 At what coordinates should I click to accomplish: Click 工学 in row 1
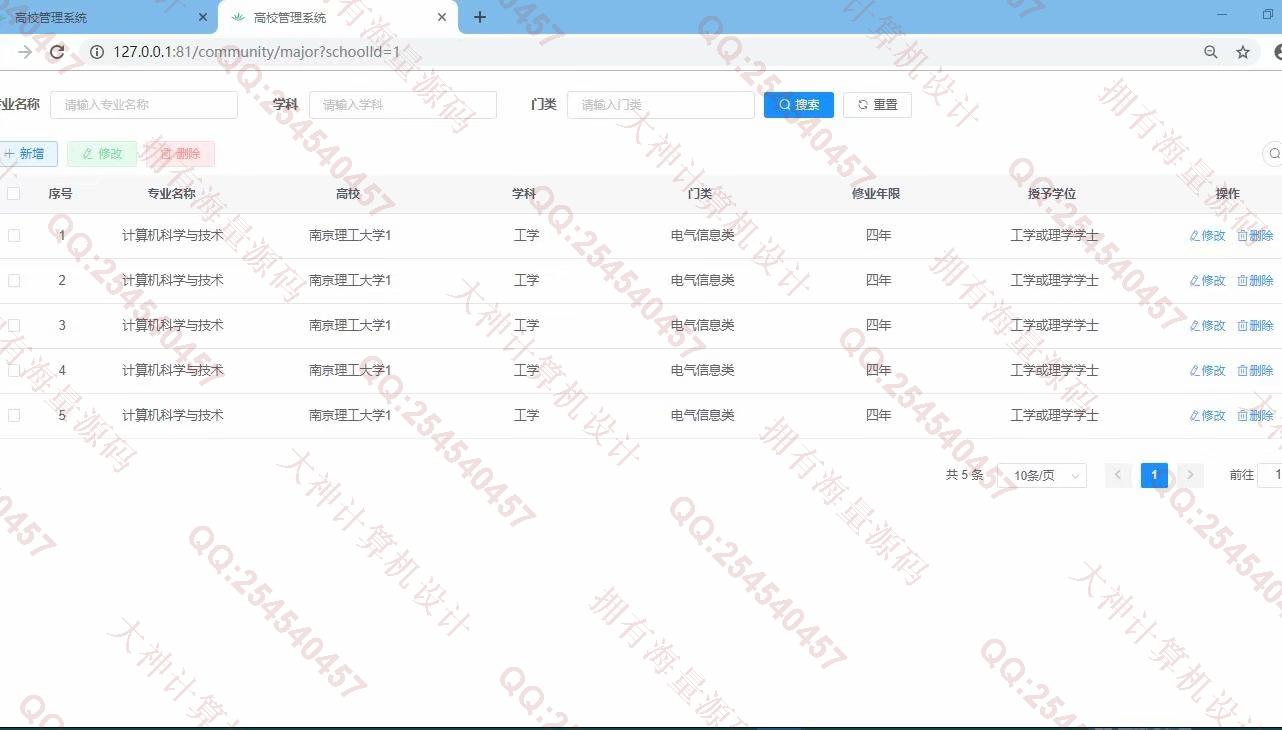(x=527, y=236)
